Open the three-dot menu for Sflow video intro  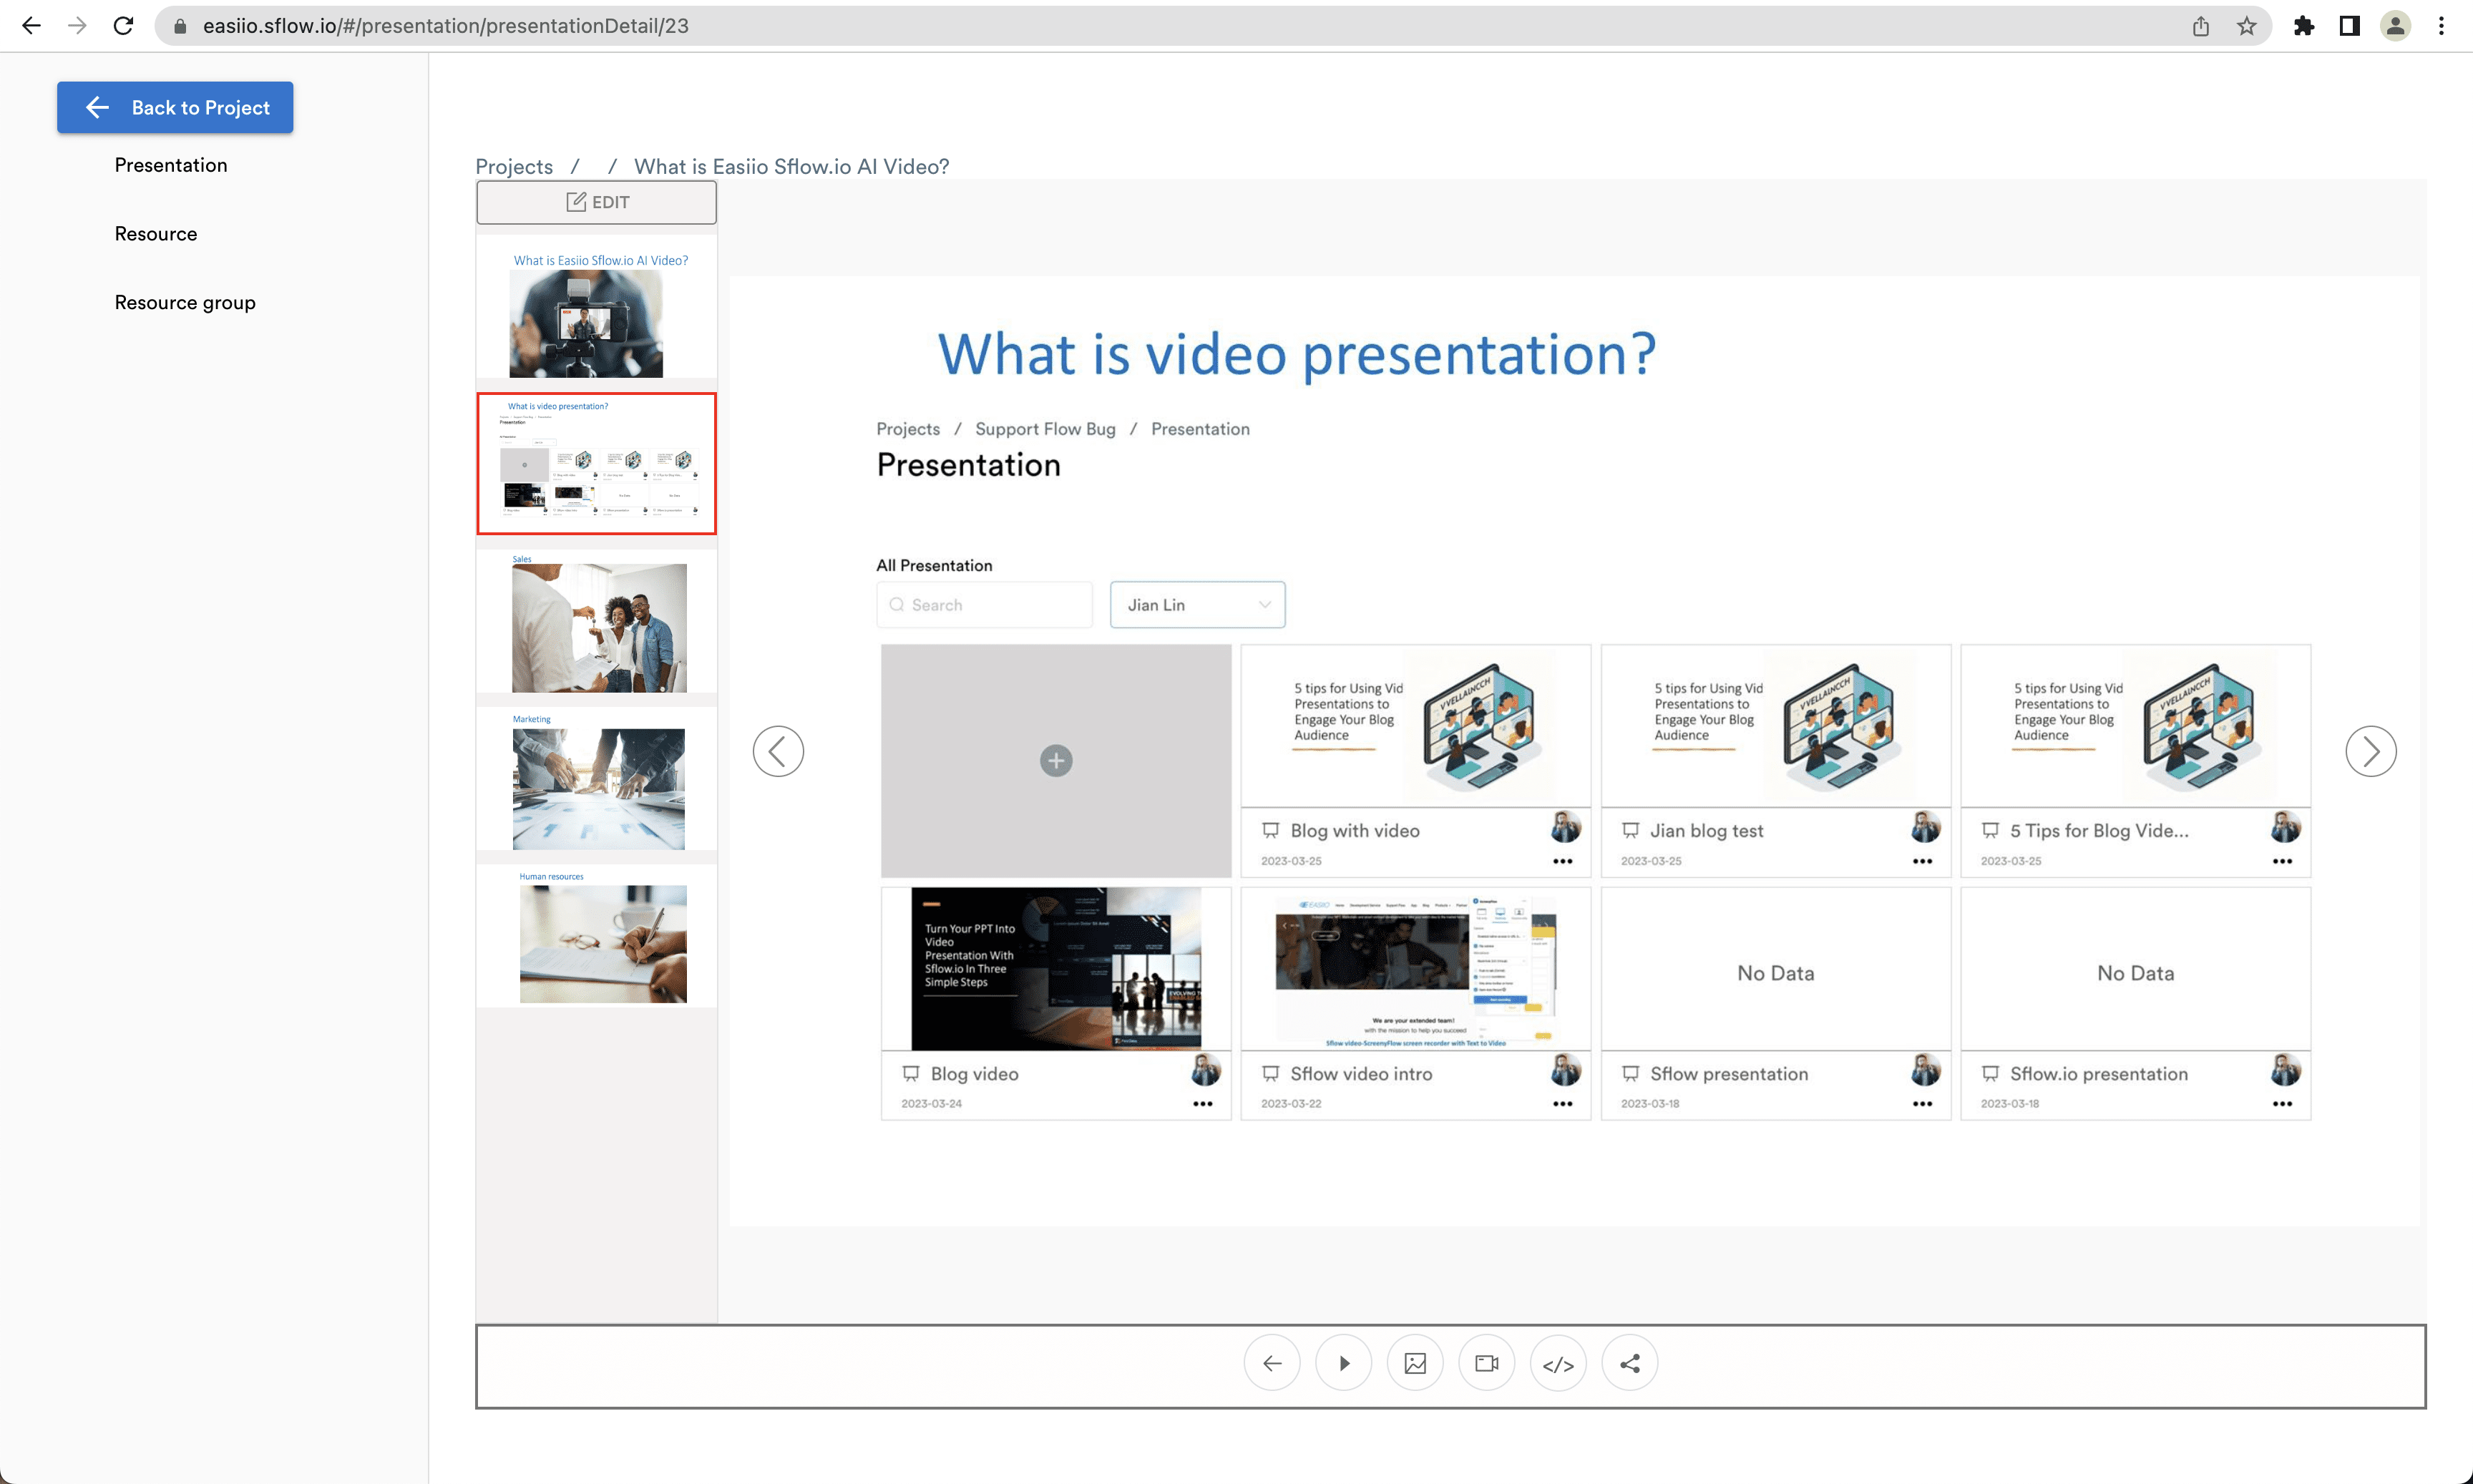[x=1562, y=1104]
